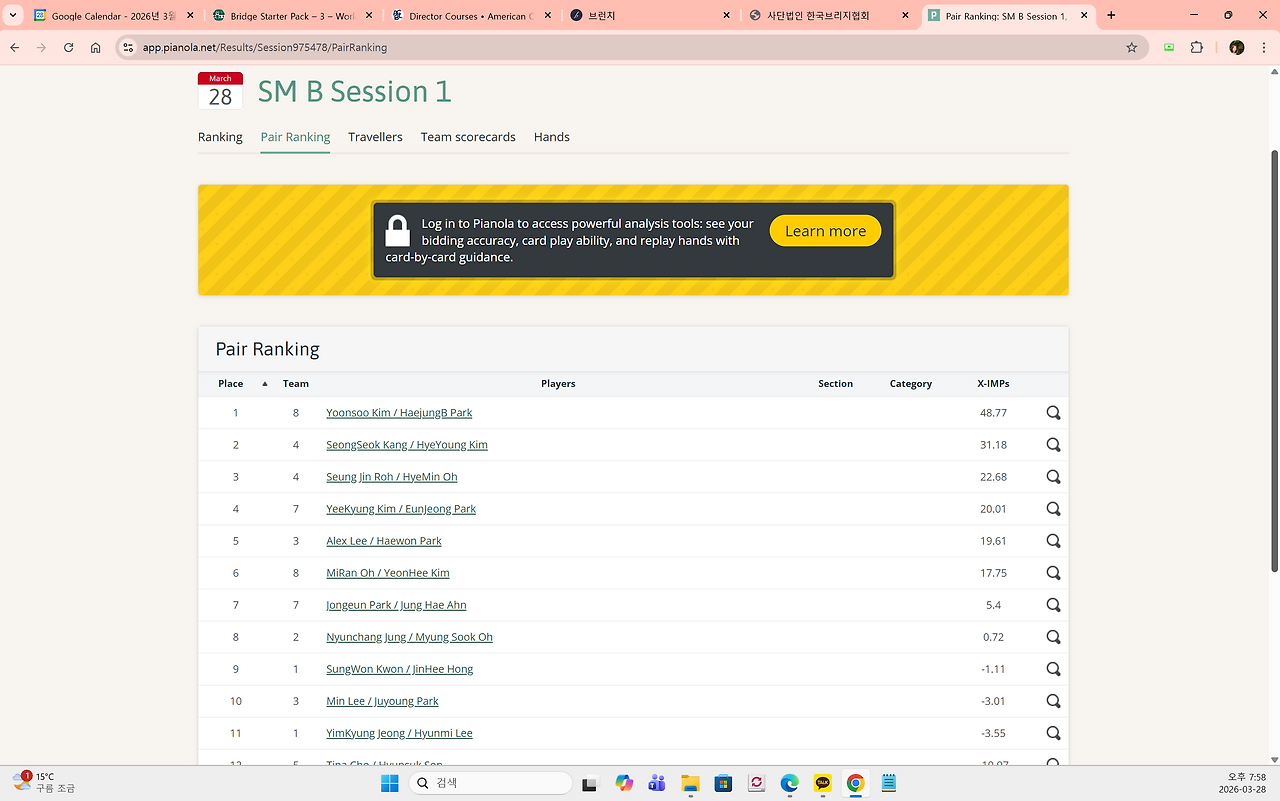1280x801 pixels.
Task: Open the Hands tab
Action: (x=551, y=137)
